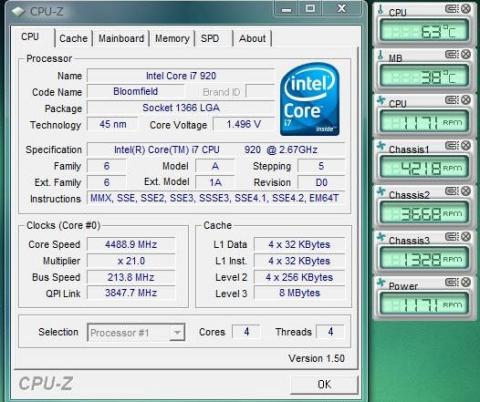Open the Mainboard tab
The image size is (480, 402).
[x=121, y=38]
